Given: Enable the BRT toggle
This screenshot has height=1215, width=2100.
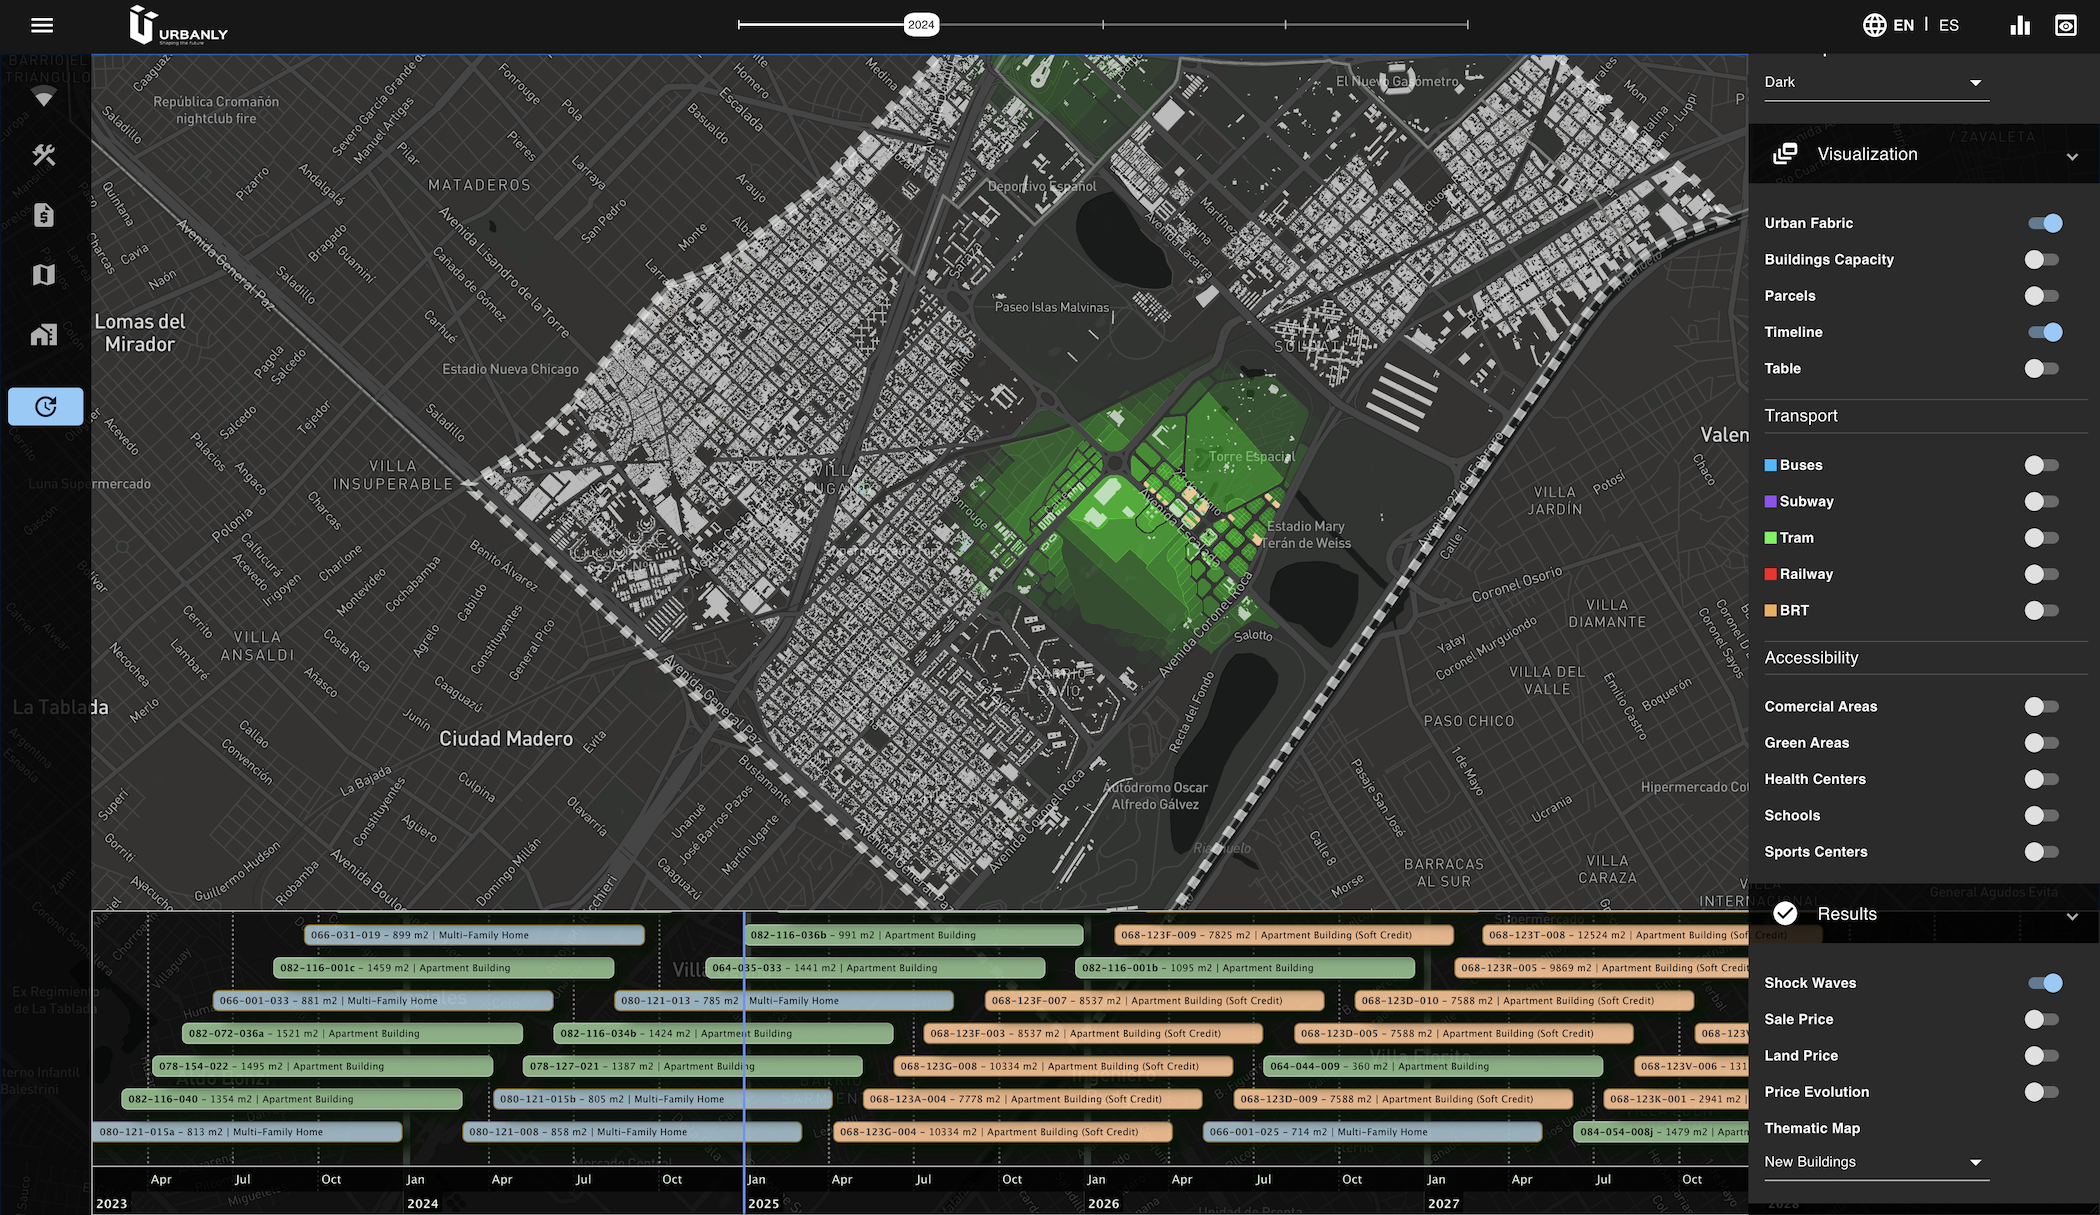Looking at the screenshot, I should pyautogui.click(x=2041, y=611).
